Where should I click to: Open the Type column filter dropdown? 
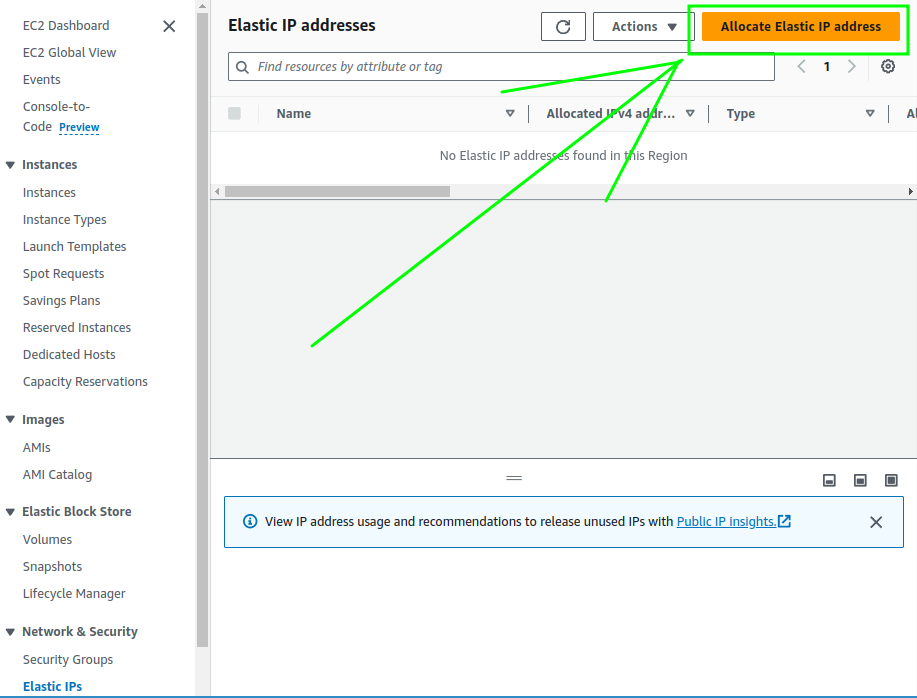pos(870,113)
